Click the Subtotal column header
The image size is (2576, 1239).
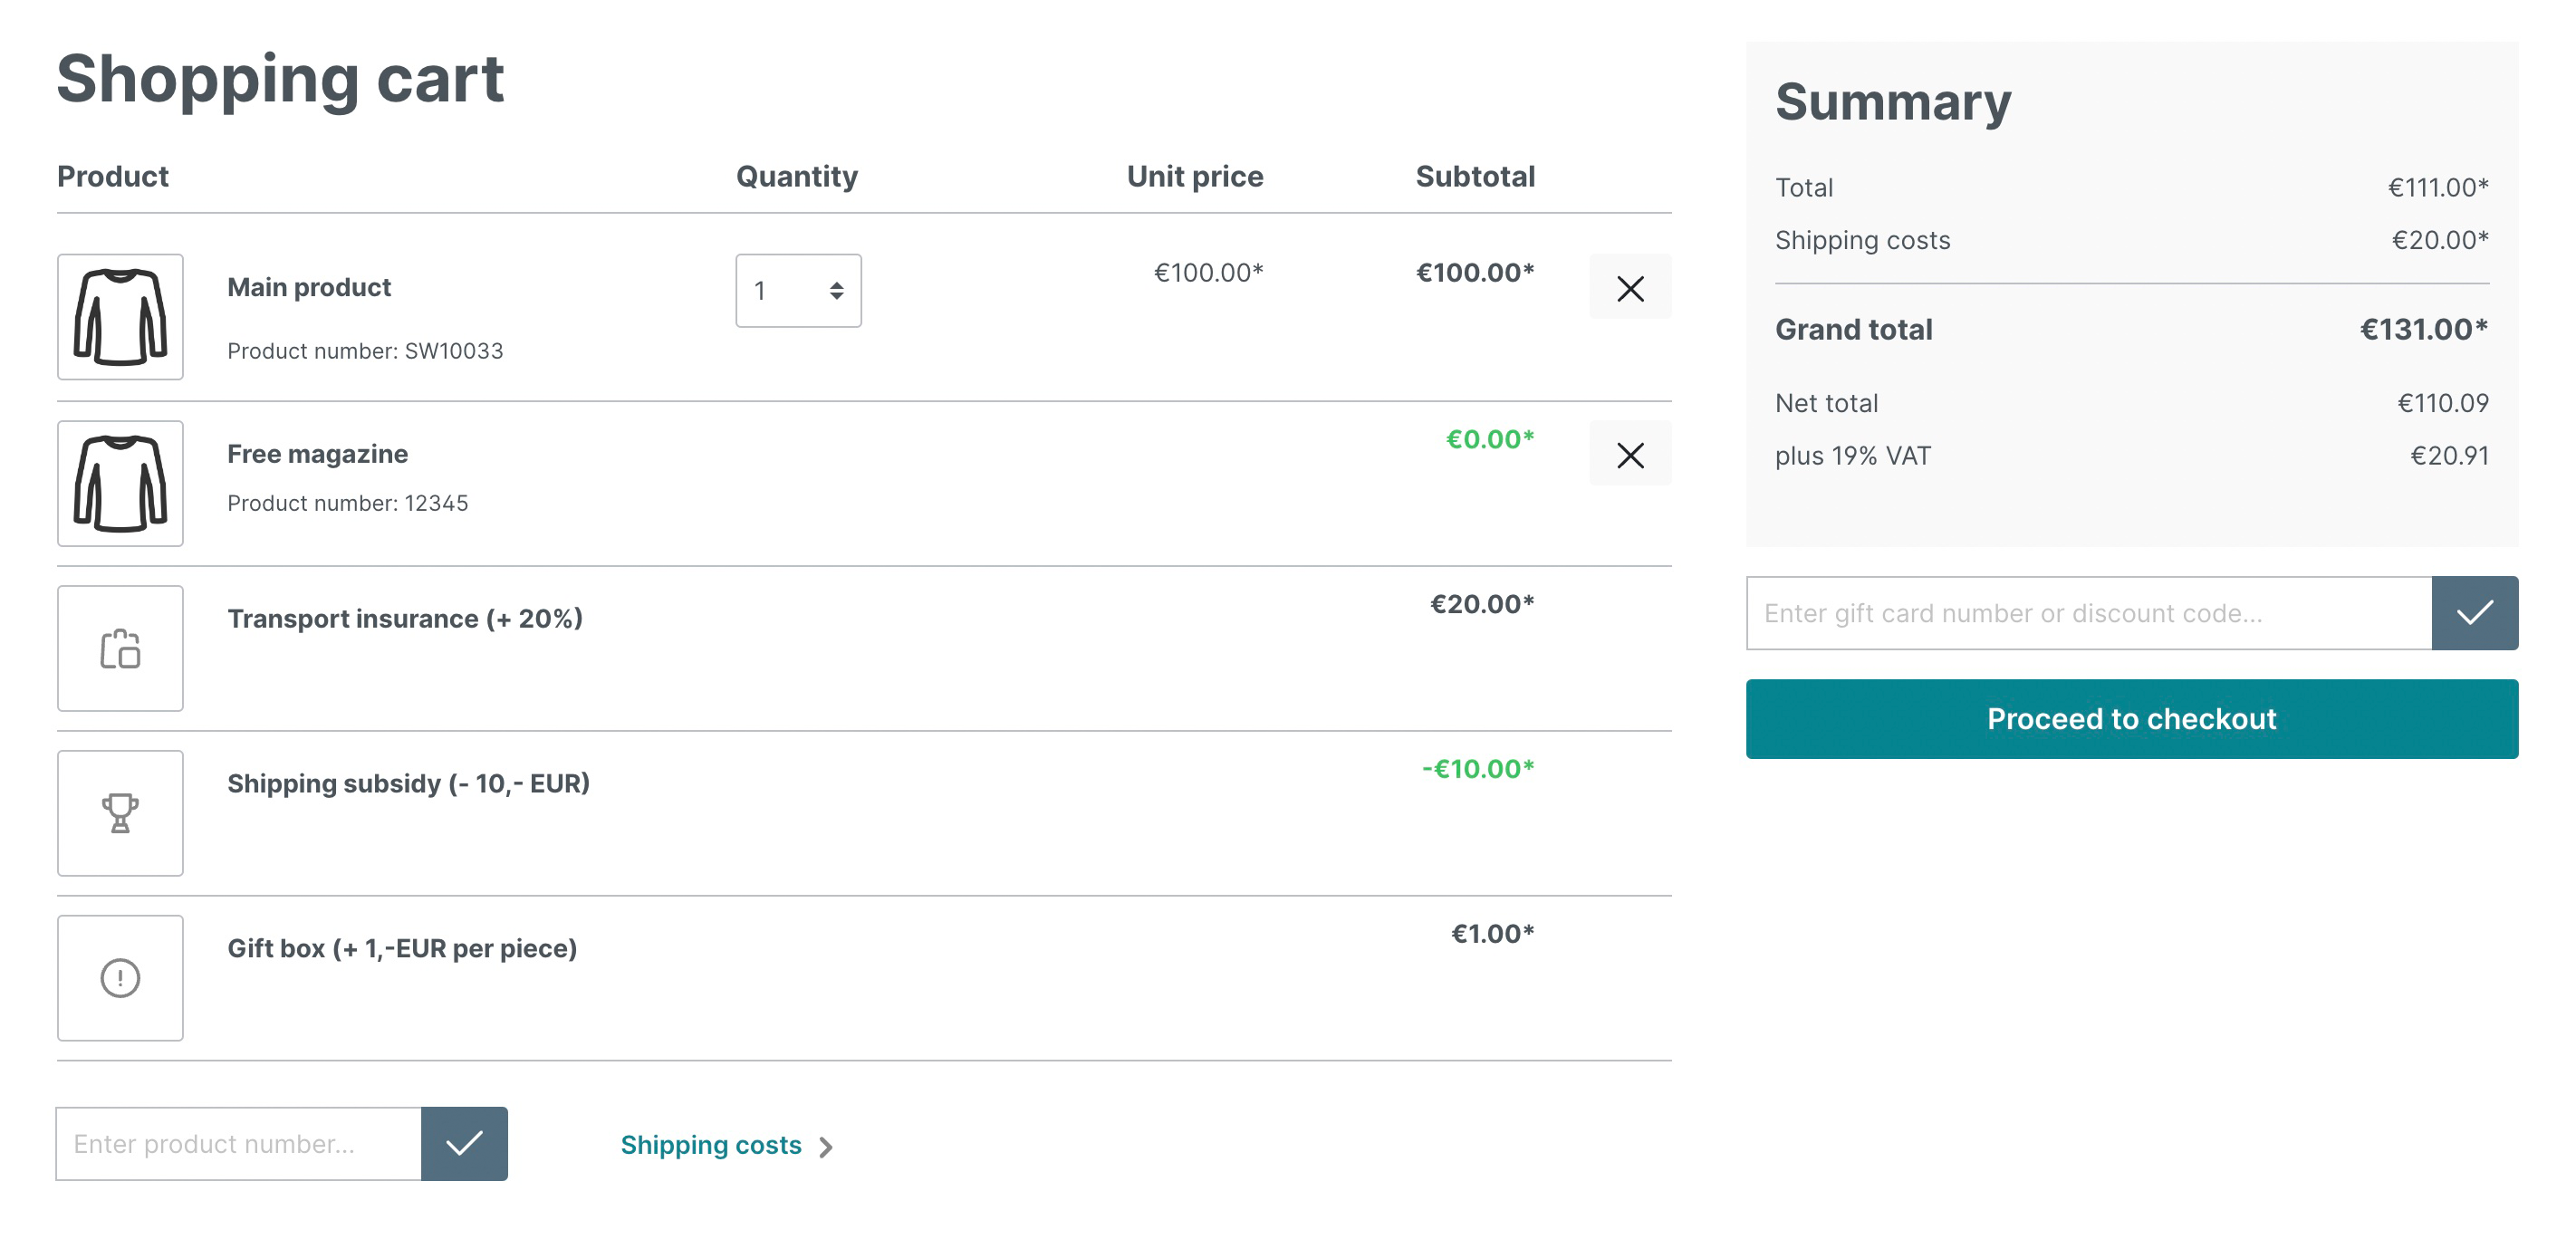click(x=1475, y=176)
